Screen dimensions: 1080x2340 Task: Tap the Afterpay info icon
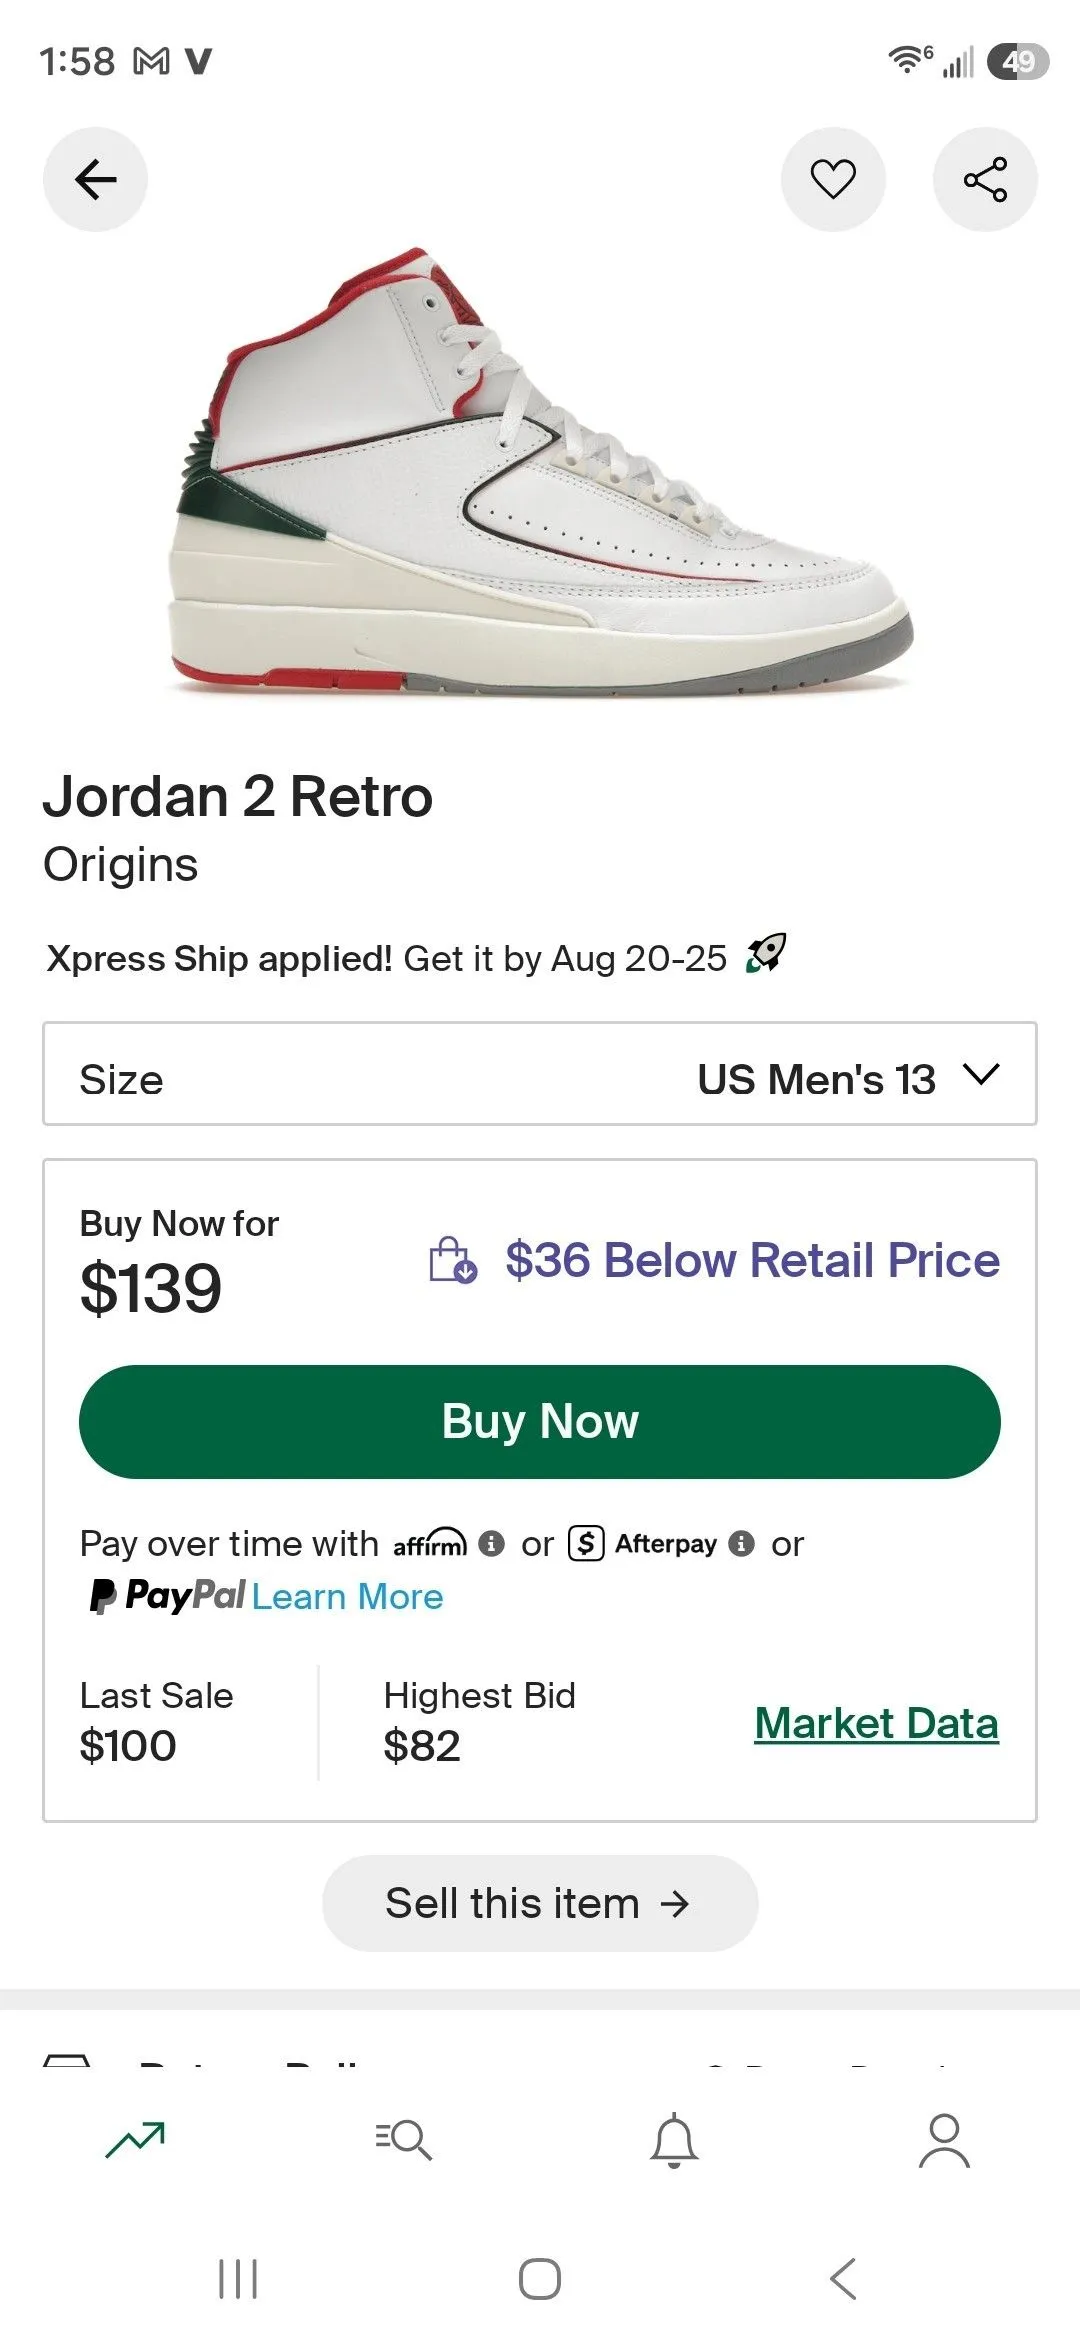tap(741, 1543)
